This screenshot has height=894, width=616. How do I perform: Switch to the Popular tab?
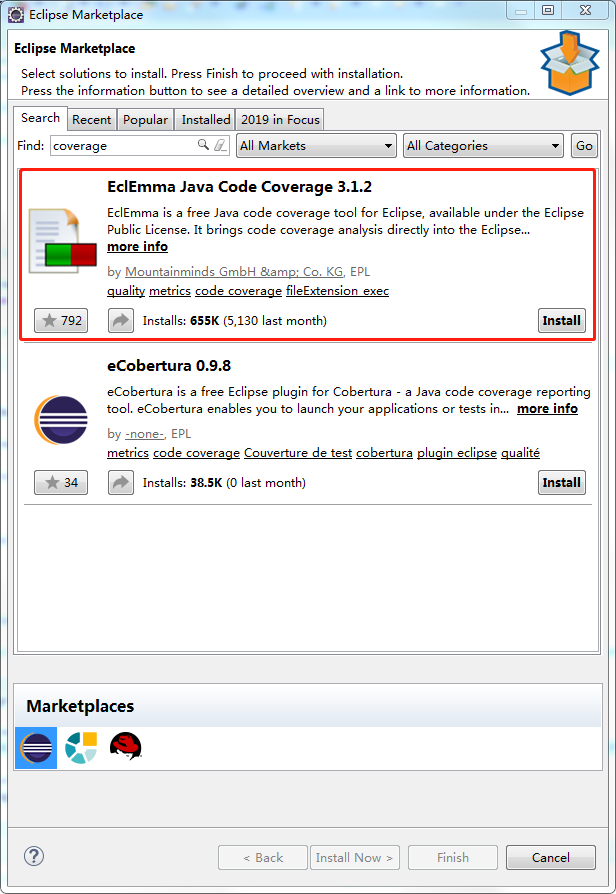(x=145, y=120)
